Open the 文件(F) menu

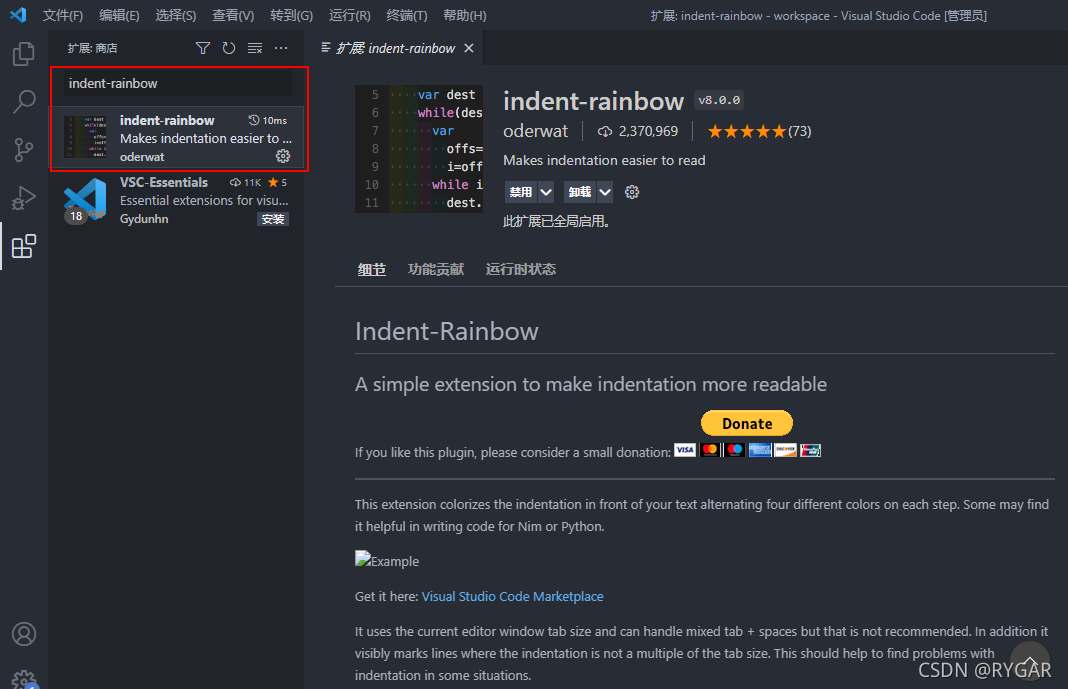point(63,15)
